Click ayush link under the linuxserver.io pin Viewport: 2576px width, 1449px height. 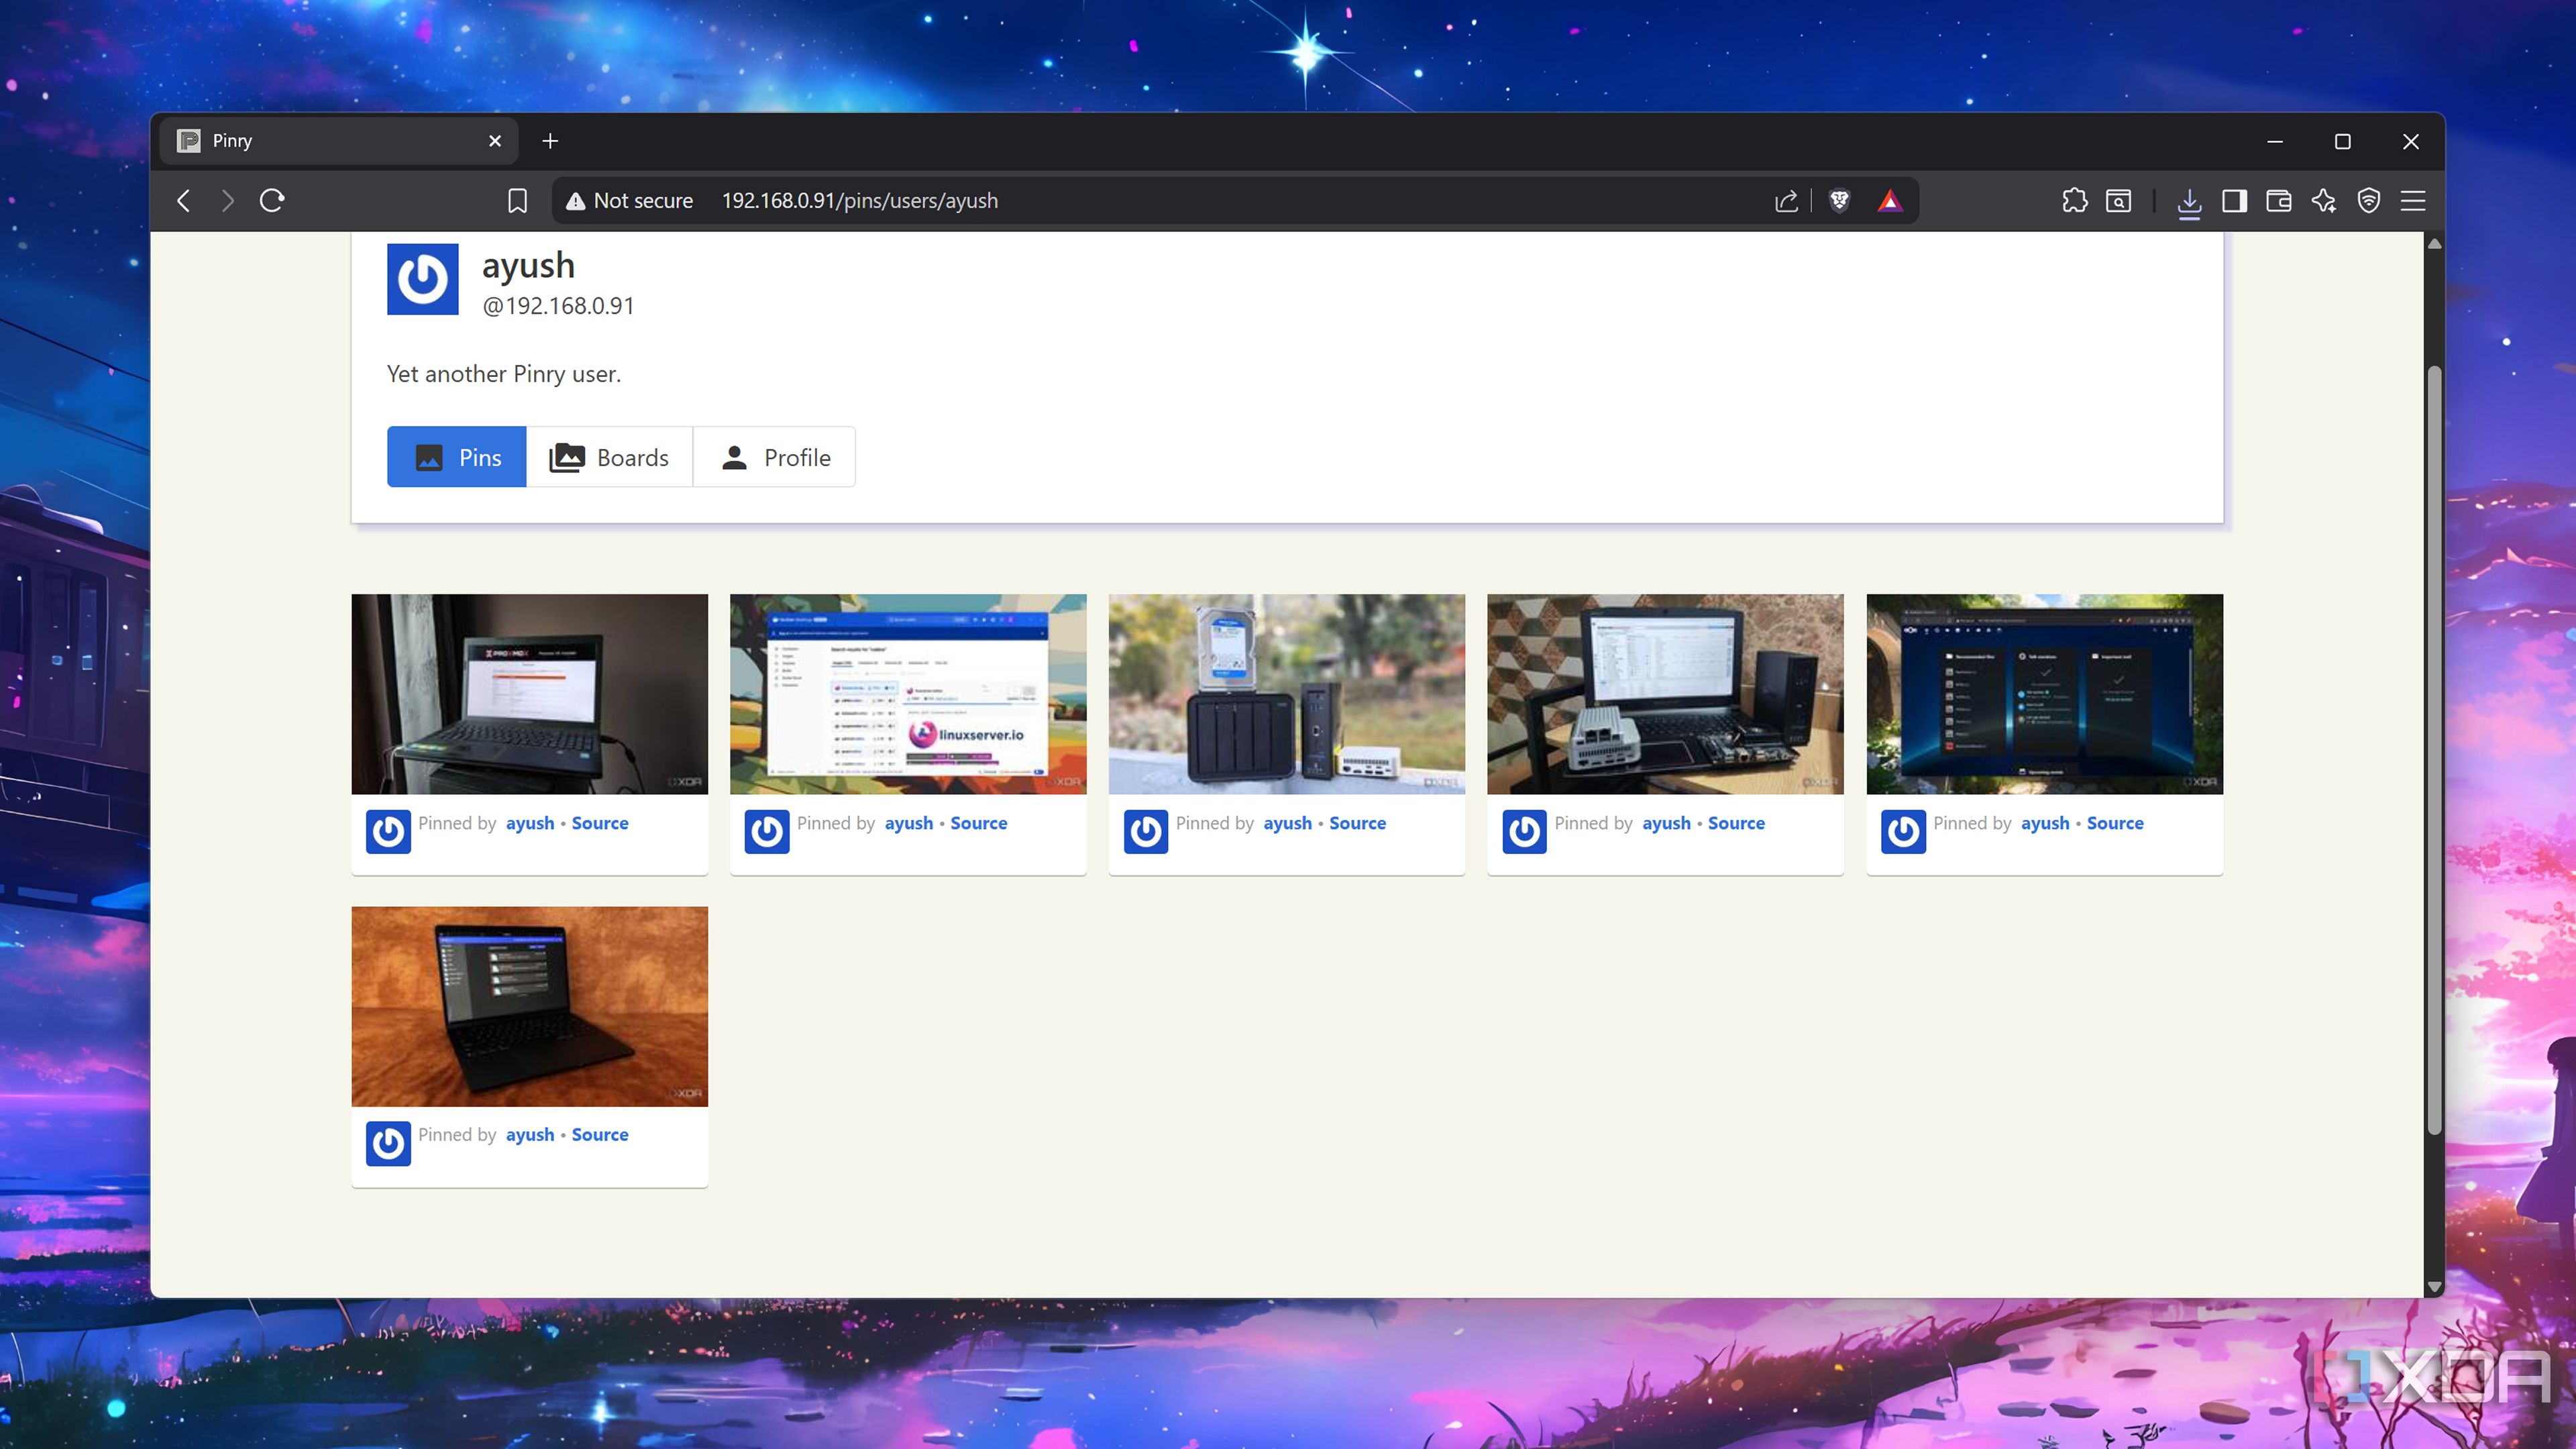point(909,823)
